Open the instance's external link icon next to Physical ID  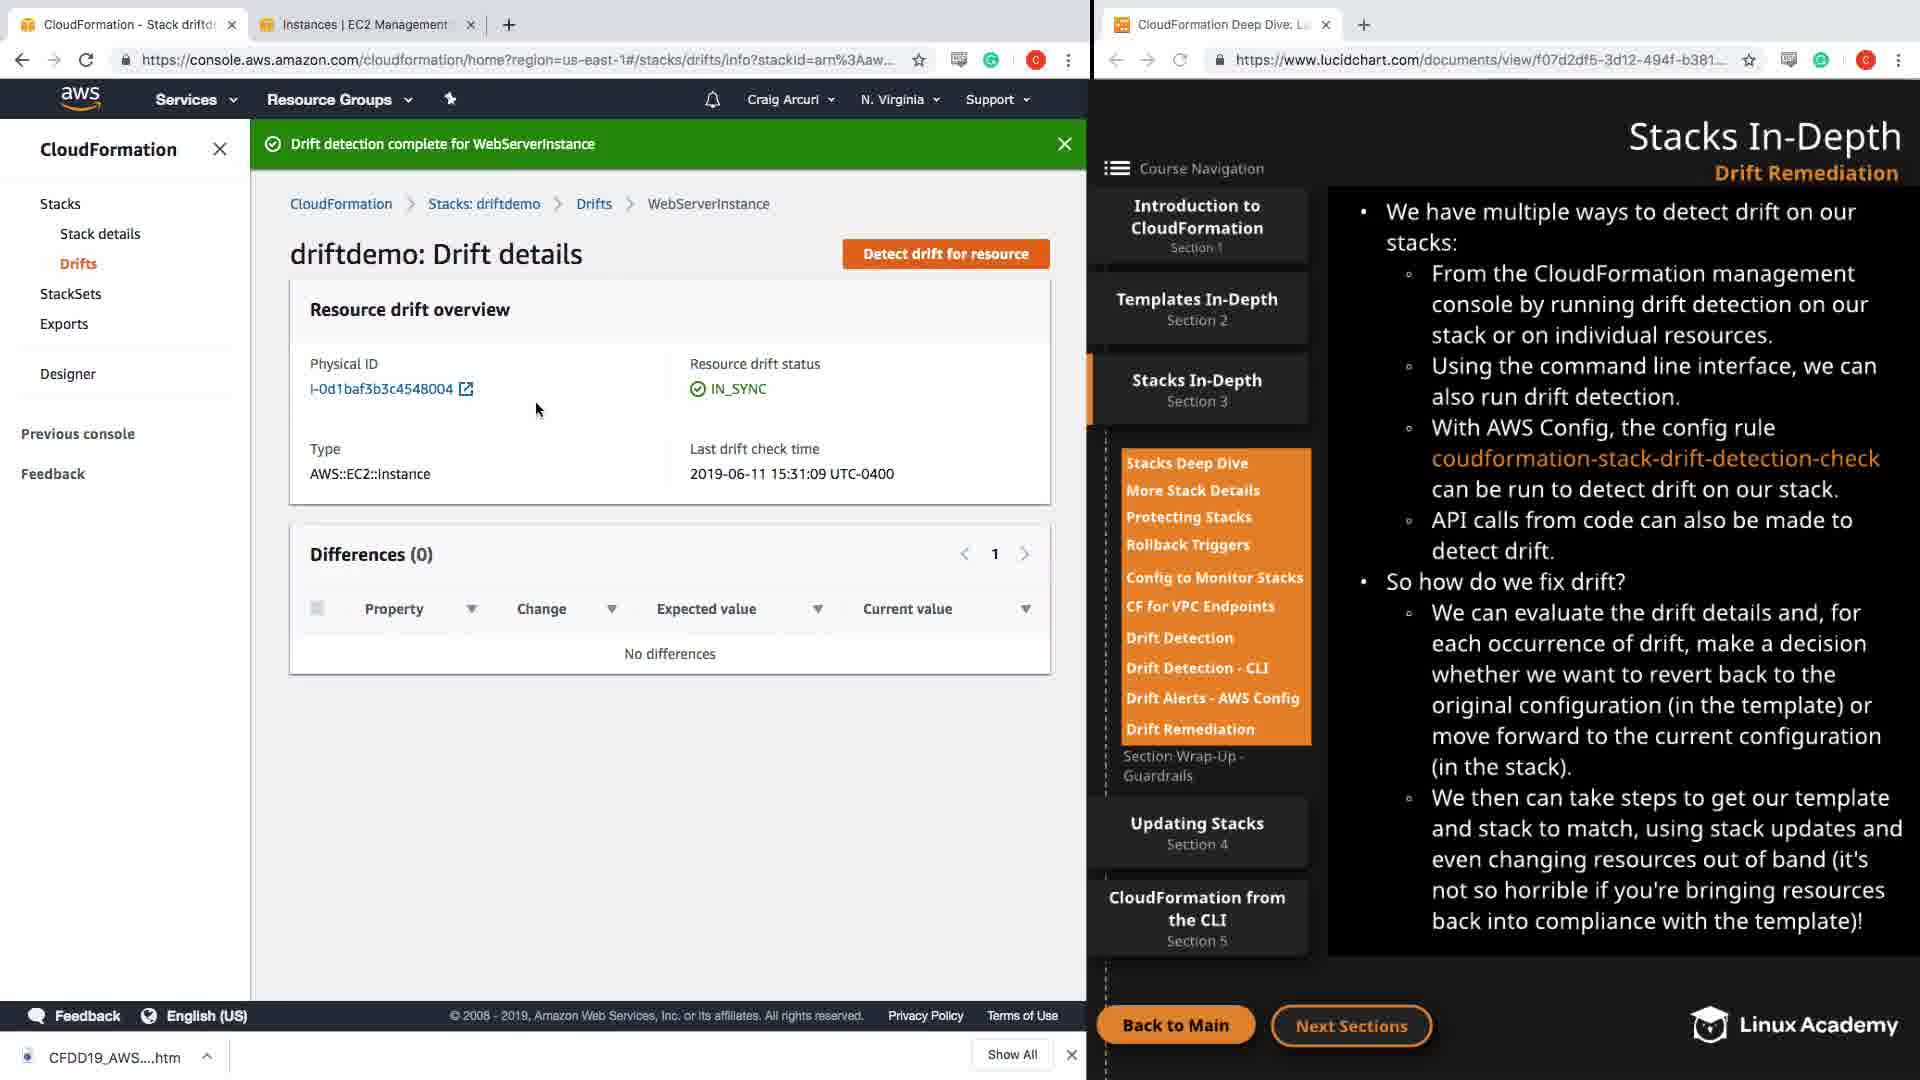[466, 389]
